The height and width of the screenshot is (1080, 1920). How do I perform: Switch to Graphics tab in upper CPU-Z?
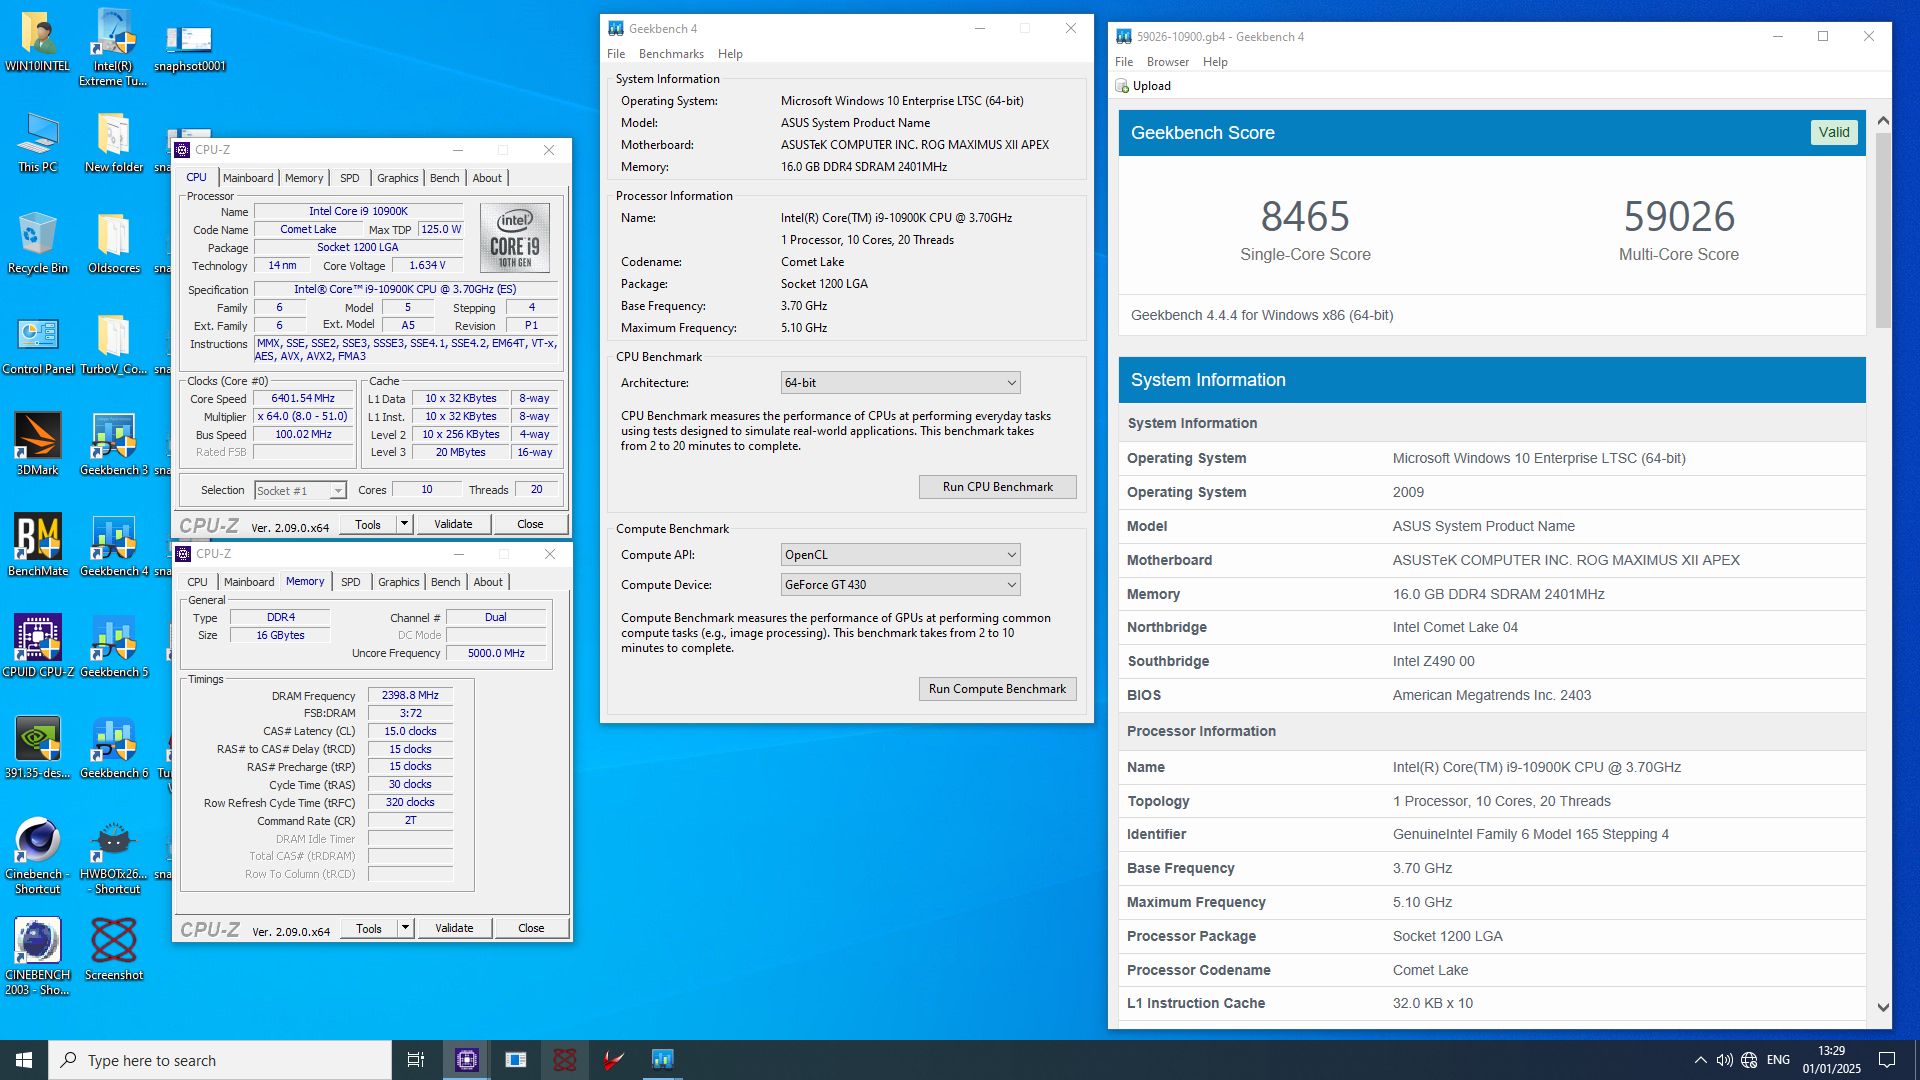point(397,178)
